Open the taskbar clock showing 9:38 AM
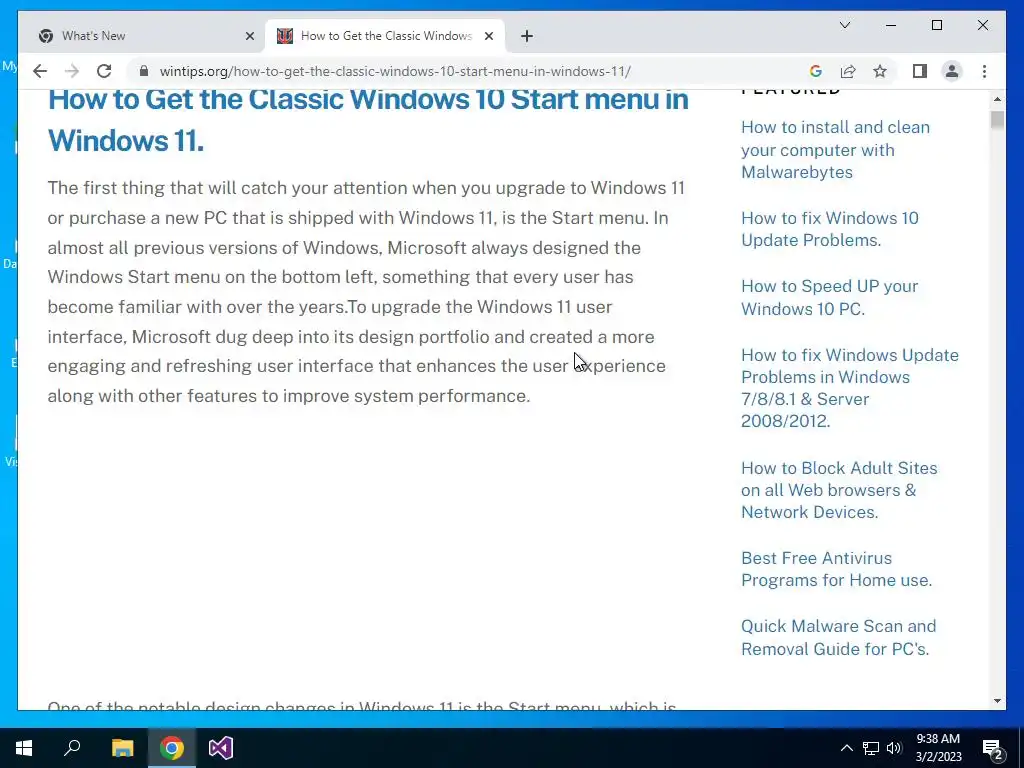 938,748
